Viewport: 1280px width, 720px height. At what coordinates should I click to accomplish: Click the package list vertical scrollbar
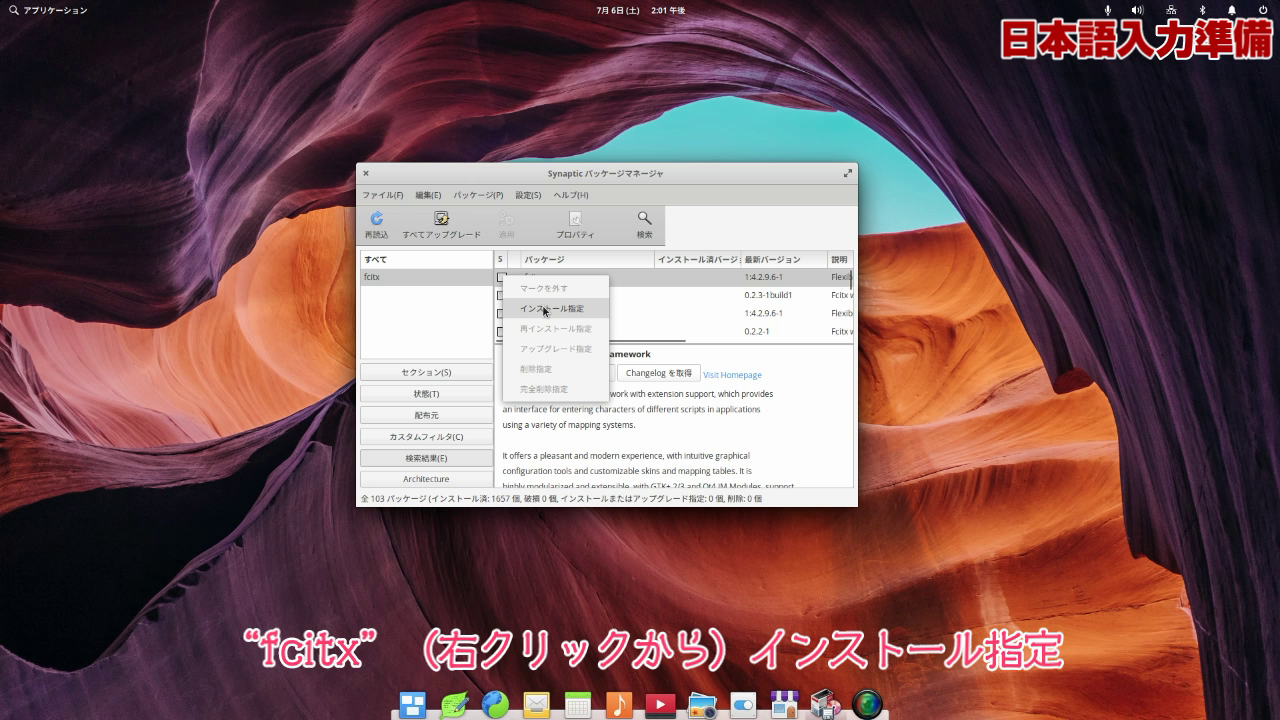tap(851, 280)
